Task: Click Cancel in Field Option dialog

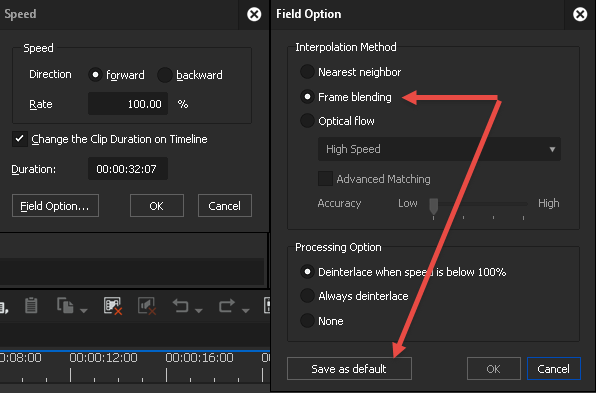Action: 554,369
